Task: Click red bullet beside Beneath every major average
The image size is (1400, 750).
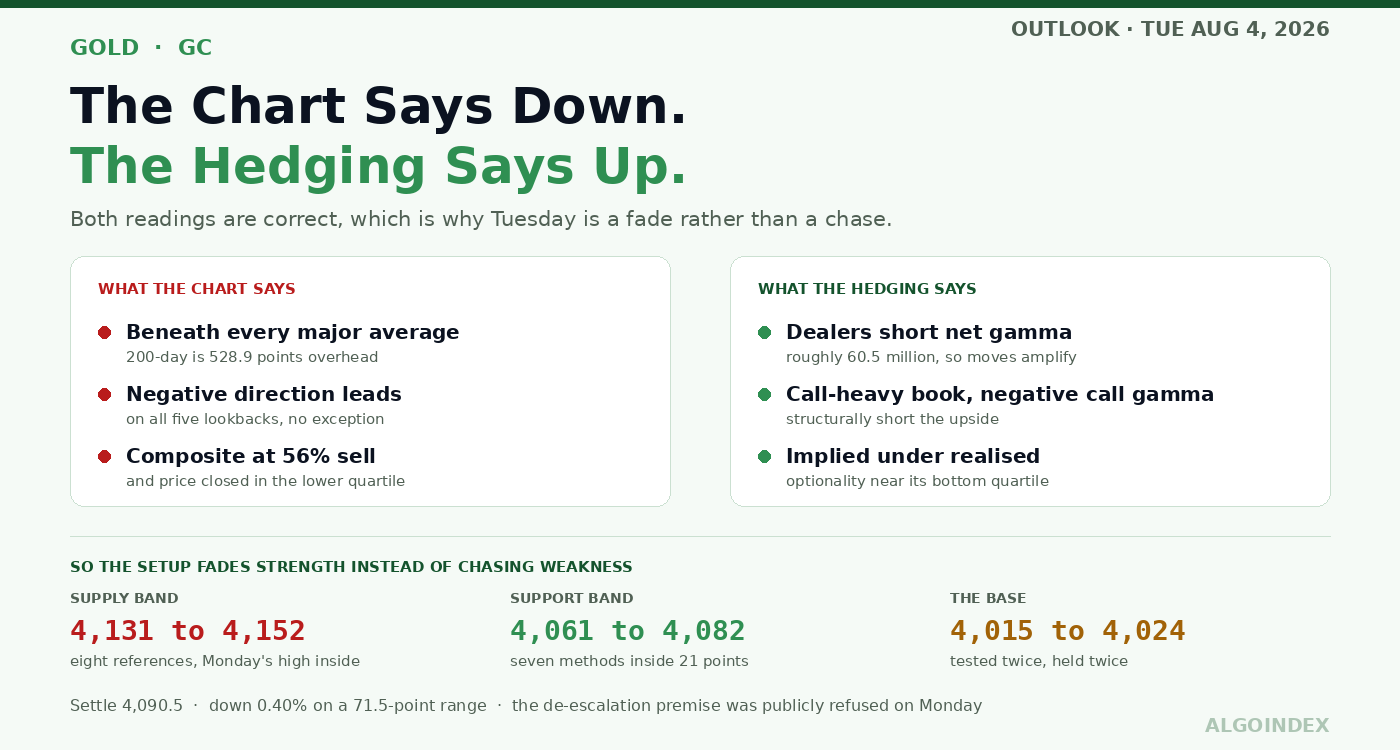Action: click(104, 333)
